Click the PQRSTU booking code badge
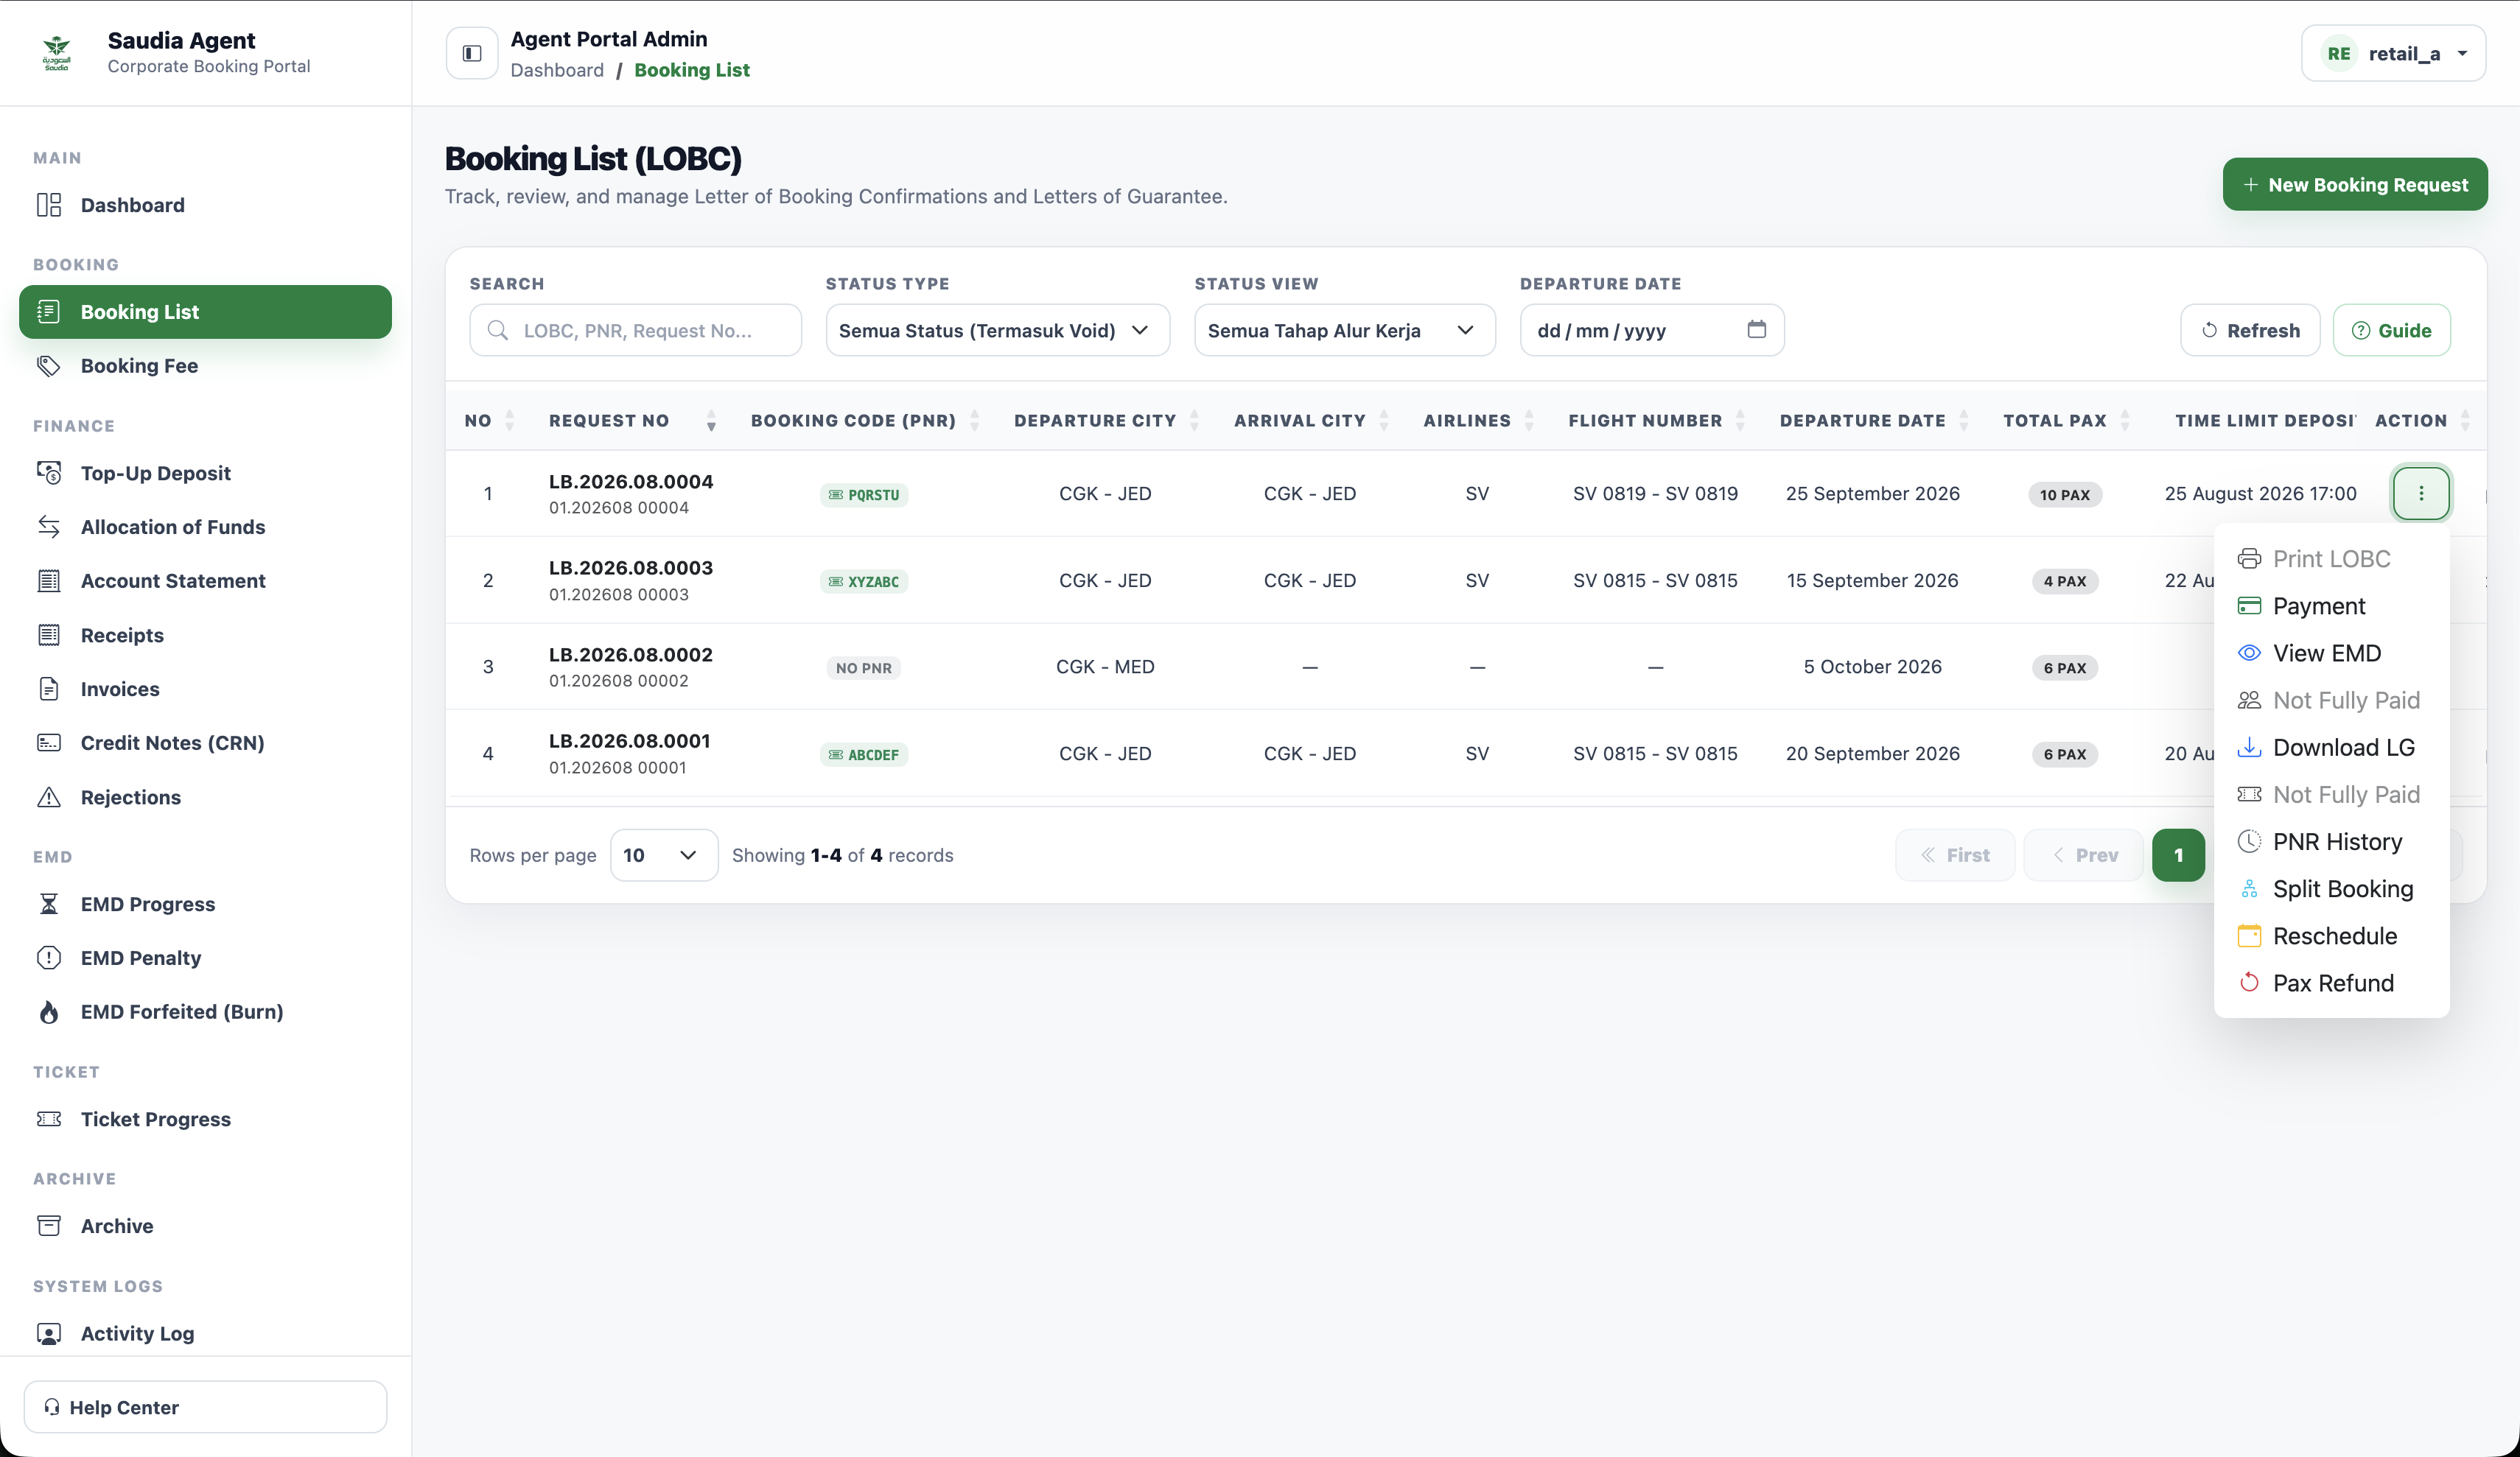Viewport: 2520px width, 1457px height. coord(864,494)
